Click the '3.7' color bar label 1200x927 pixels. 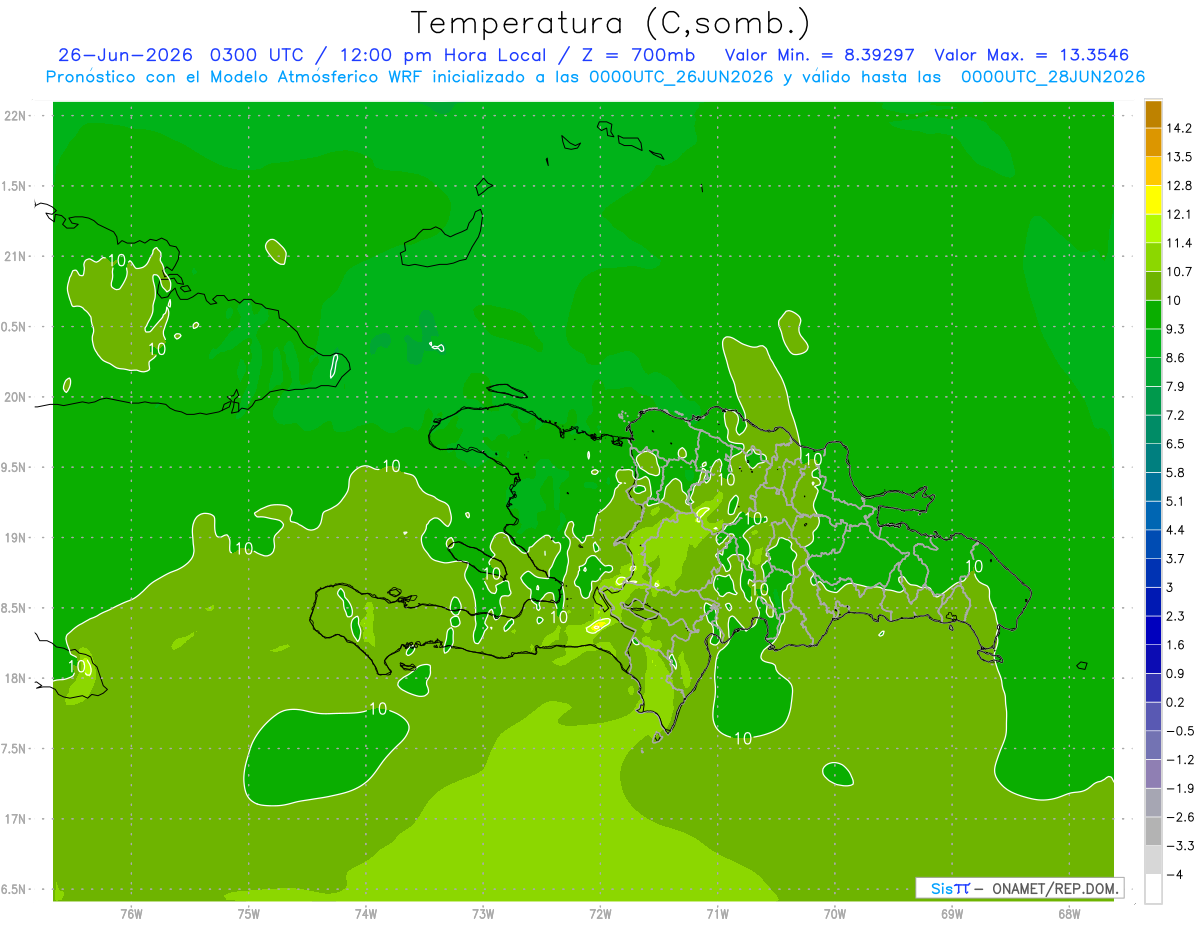1176,558
